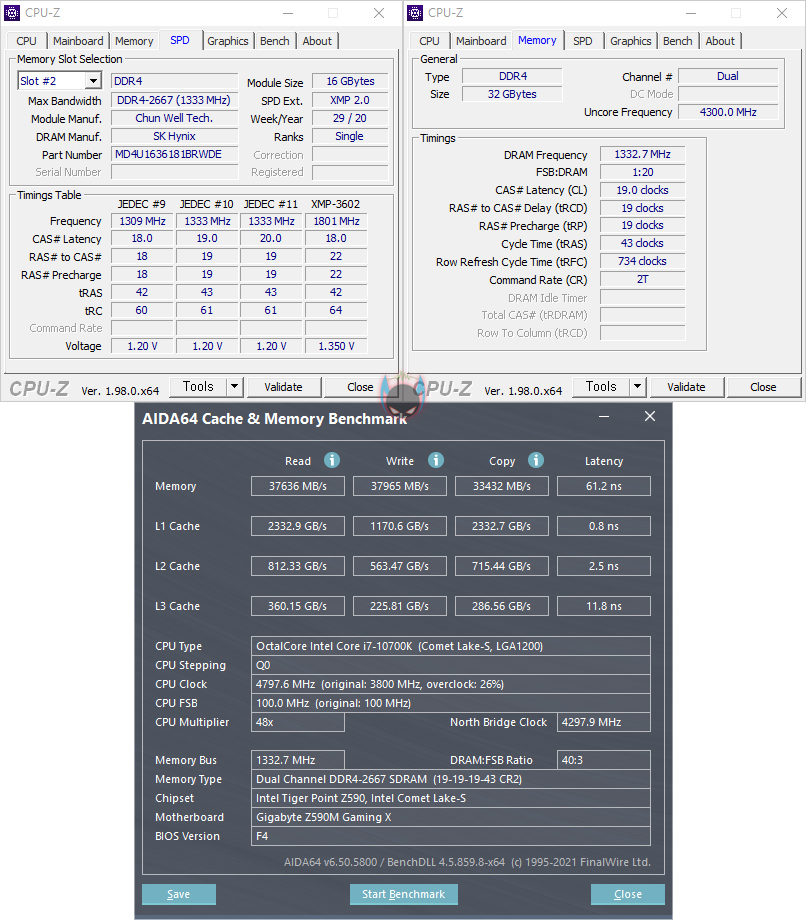Image resolution: width=806 pixels, height=920 pixels.
Task: Open Bench tab in right CPU-Z window
Action: [678, 41]
